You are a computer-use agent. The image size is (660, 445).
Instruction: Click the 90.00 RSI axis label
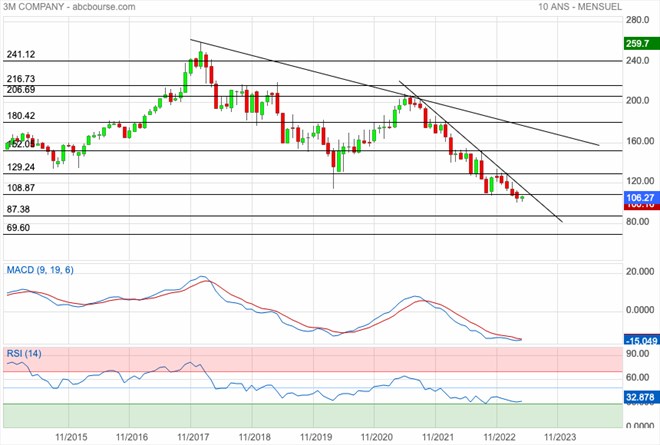click(x=638, y=354)
